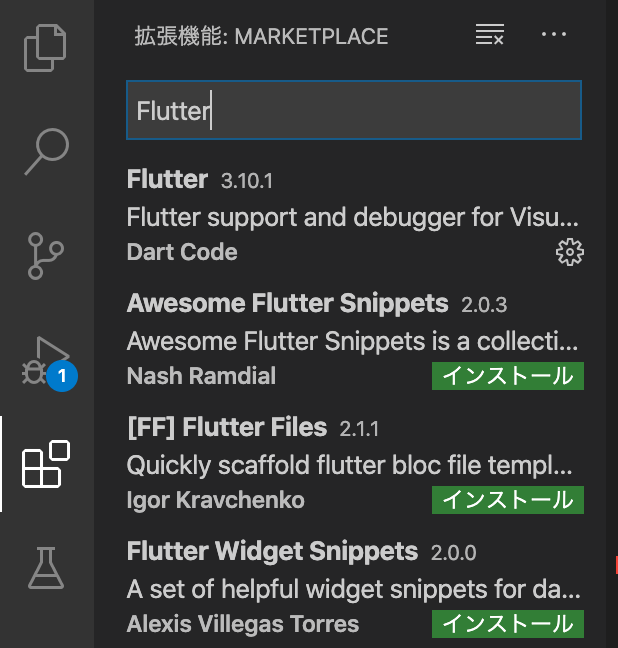This screenshot has width=618, height=648.
Task: Install Flutter Widget Snippets extension
Action: pyautogui.click(x=508, y=624)
